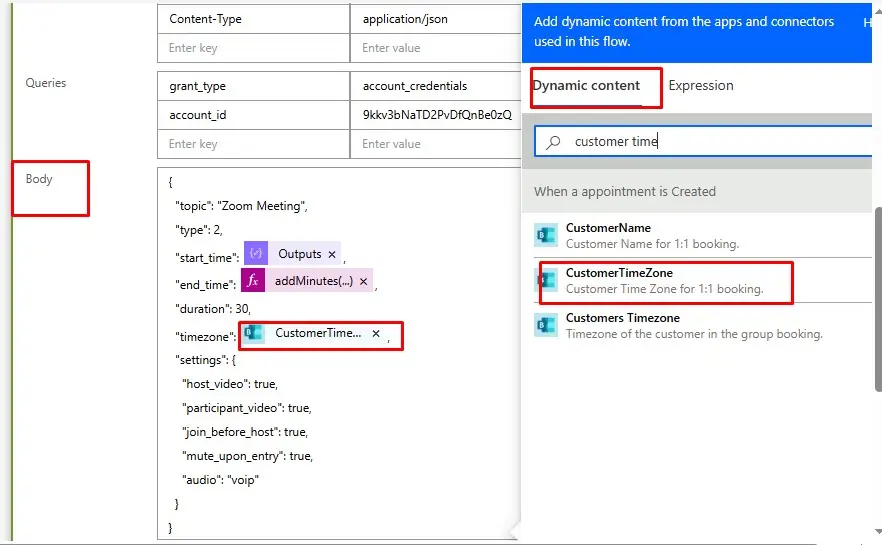Click the CustomerName Bookings icon

pos(545,235)
